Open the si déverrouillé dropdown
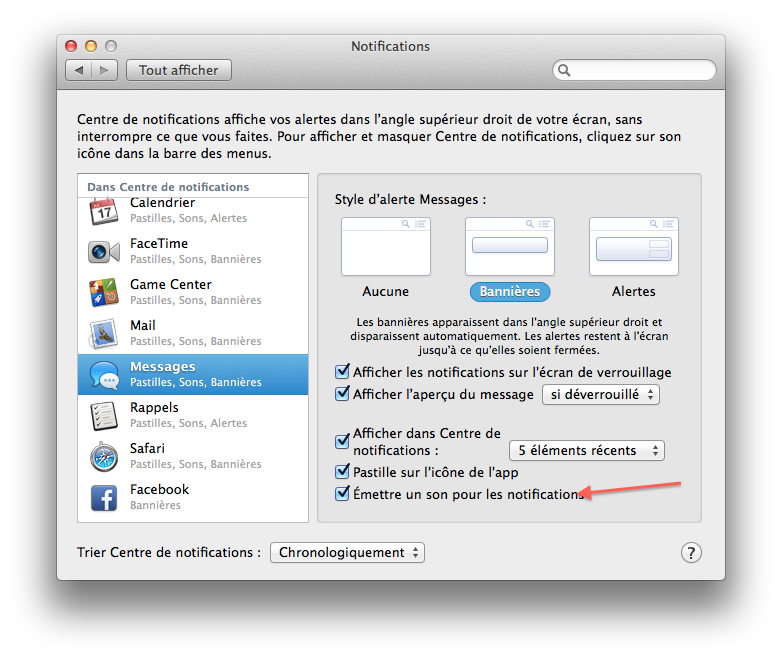Screen dimensions: 782x659 601,395
